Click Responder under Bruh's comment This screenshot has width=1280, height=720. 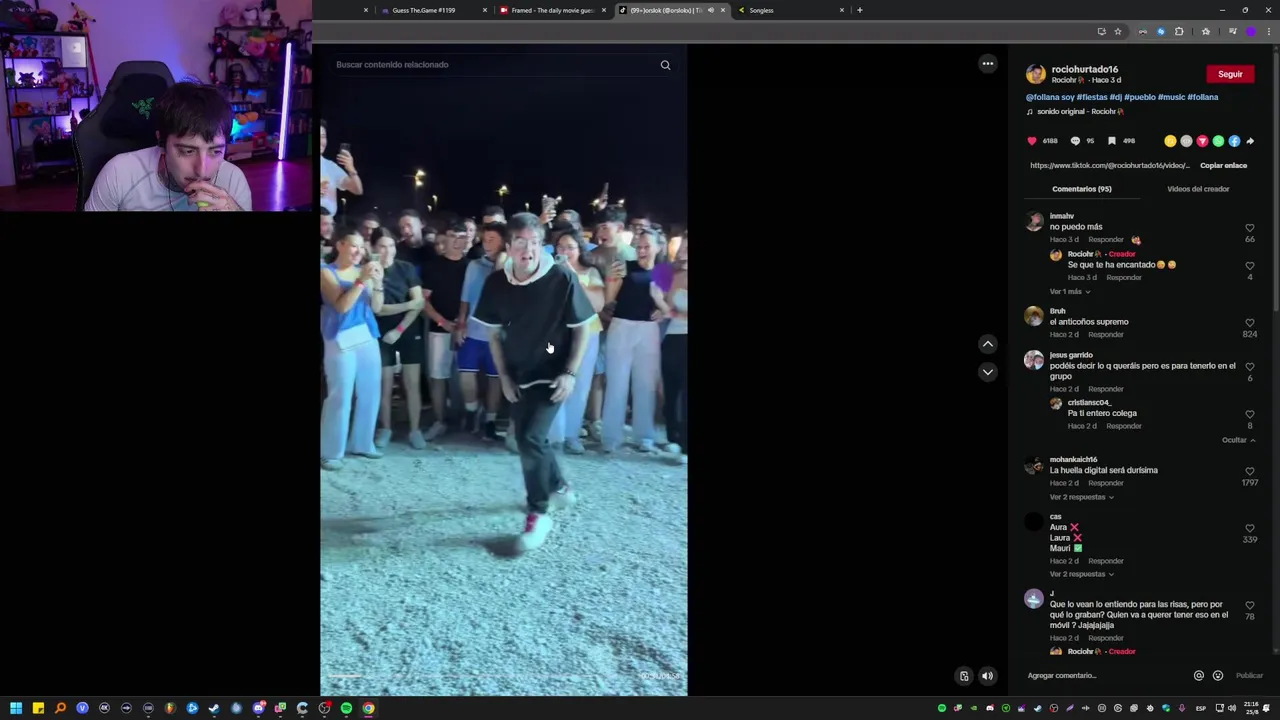tap(1106, 335)
